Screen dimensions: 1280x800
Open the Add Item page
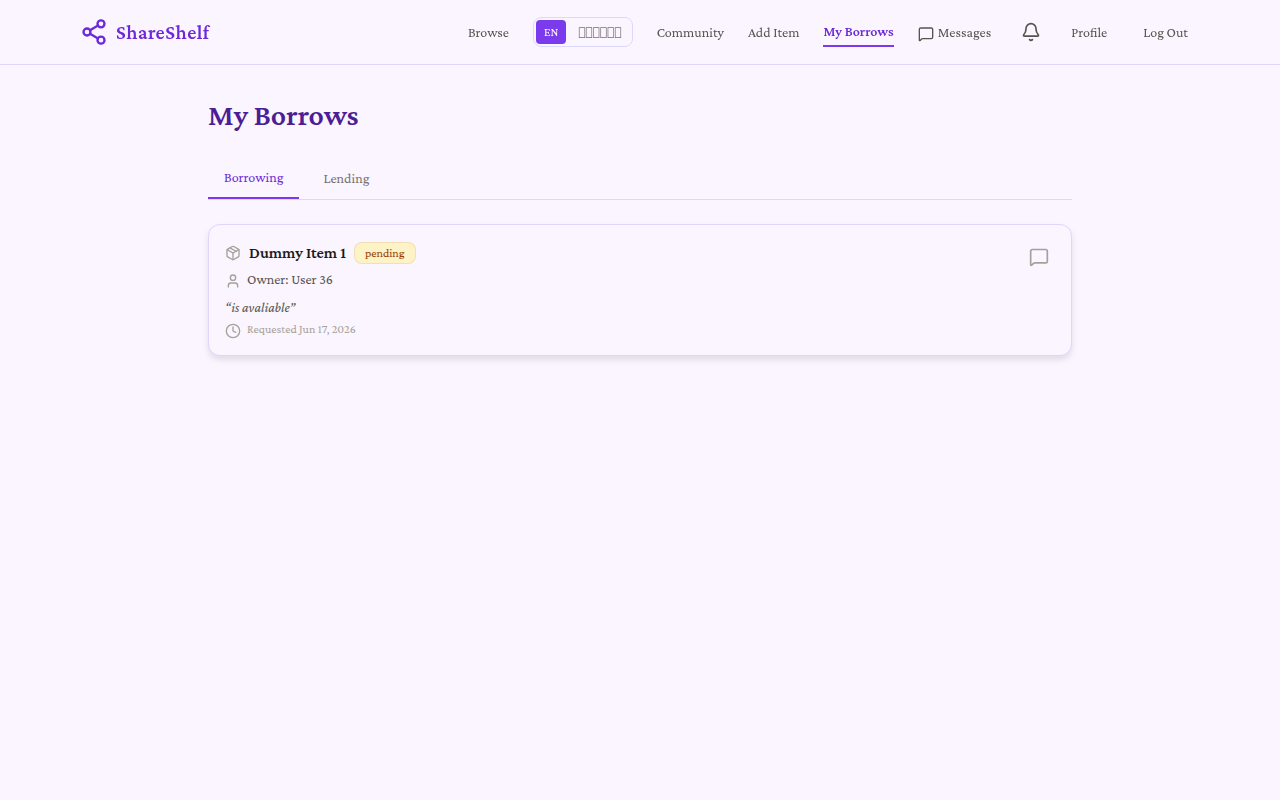[x=773, y=33]
